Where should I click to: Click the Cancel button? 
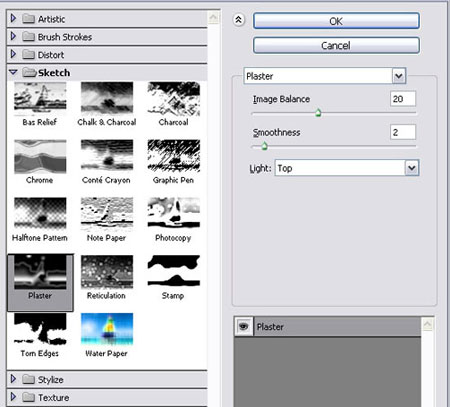336,45
